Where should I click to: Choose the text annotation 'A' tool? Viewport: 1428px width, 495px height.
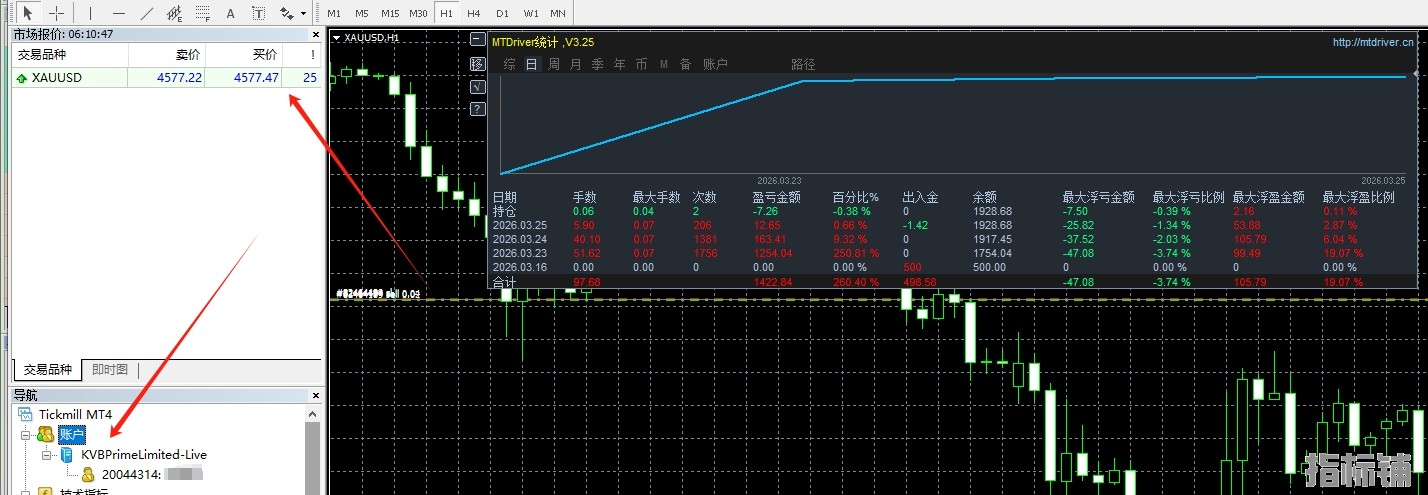(231, 13)
